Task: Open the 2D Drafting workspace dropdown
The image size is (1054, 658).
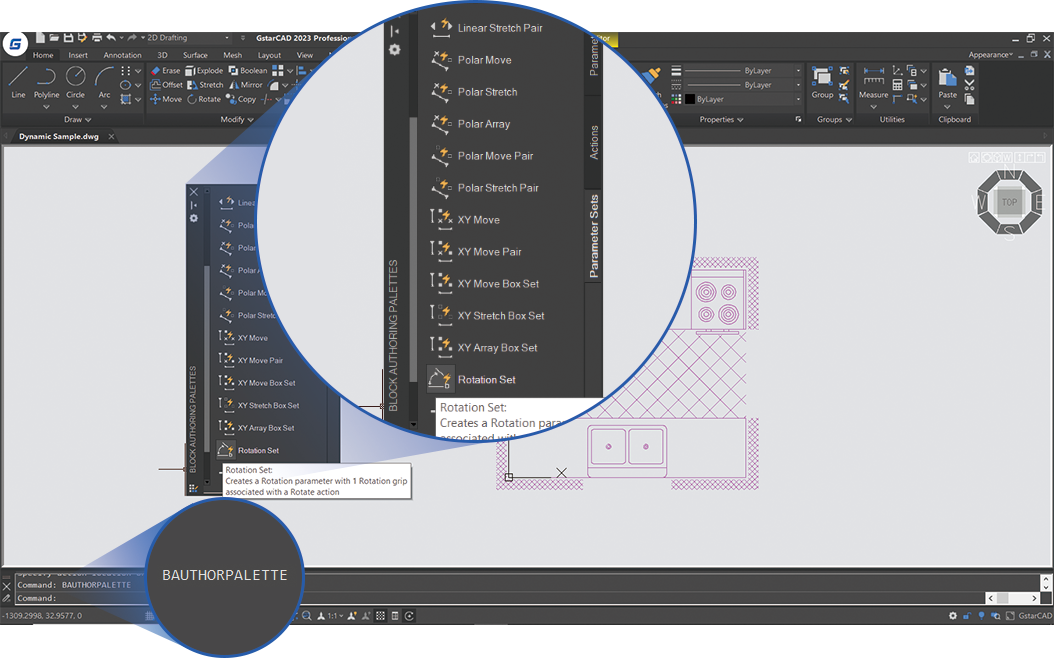Action: (227, 38)
